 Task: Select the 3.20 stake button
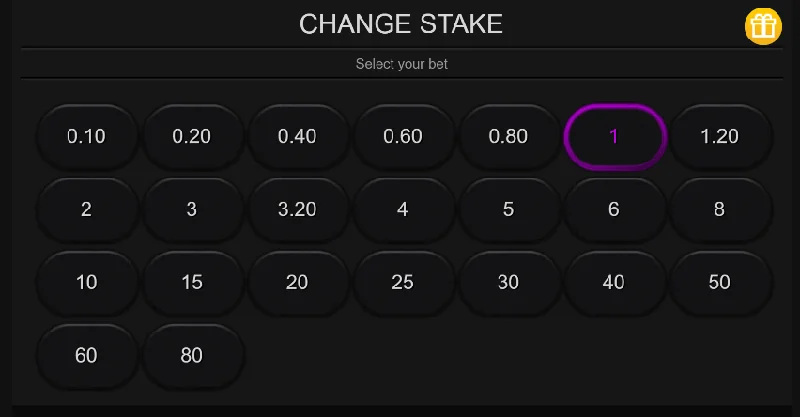(297, 209)
